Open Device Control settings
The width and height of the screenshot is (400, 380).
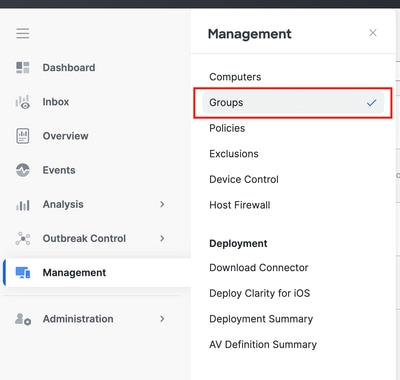pyautogui.click(x=244, y=179)
